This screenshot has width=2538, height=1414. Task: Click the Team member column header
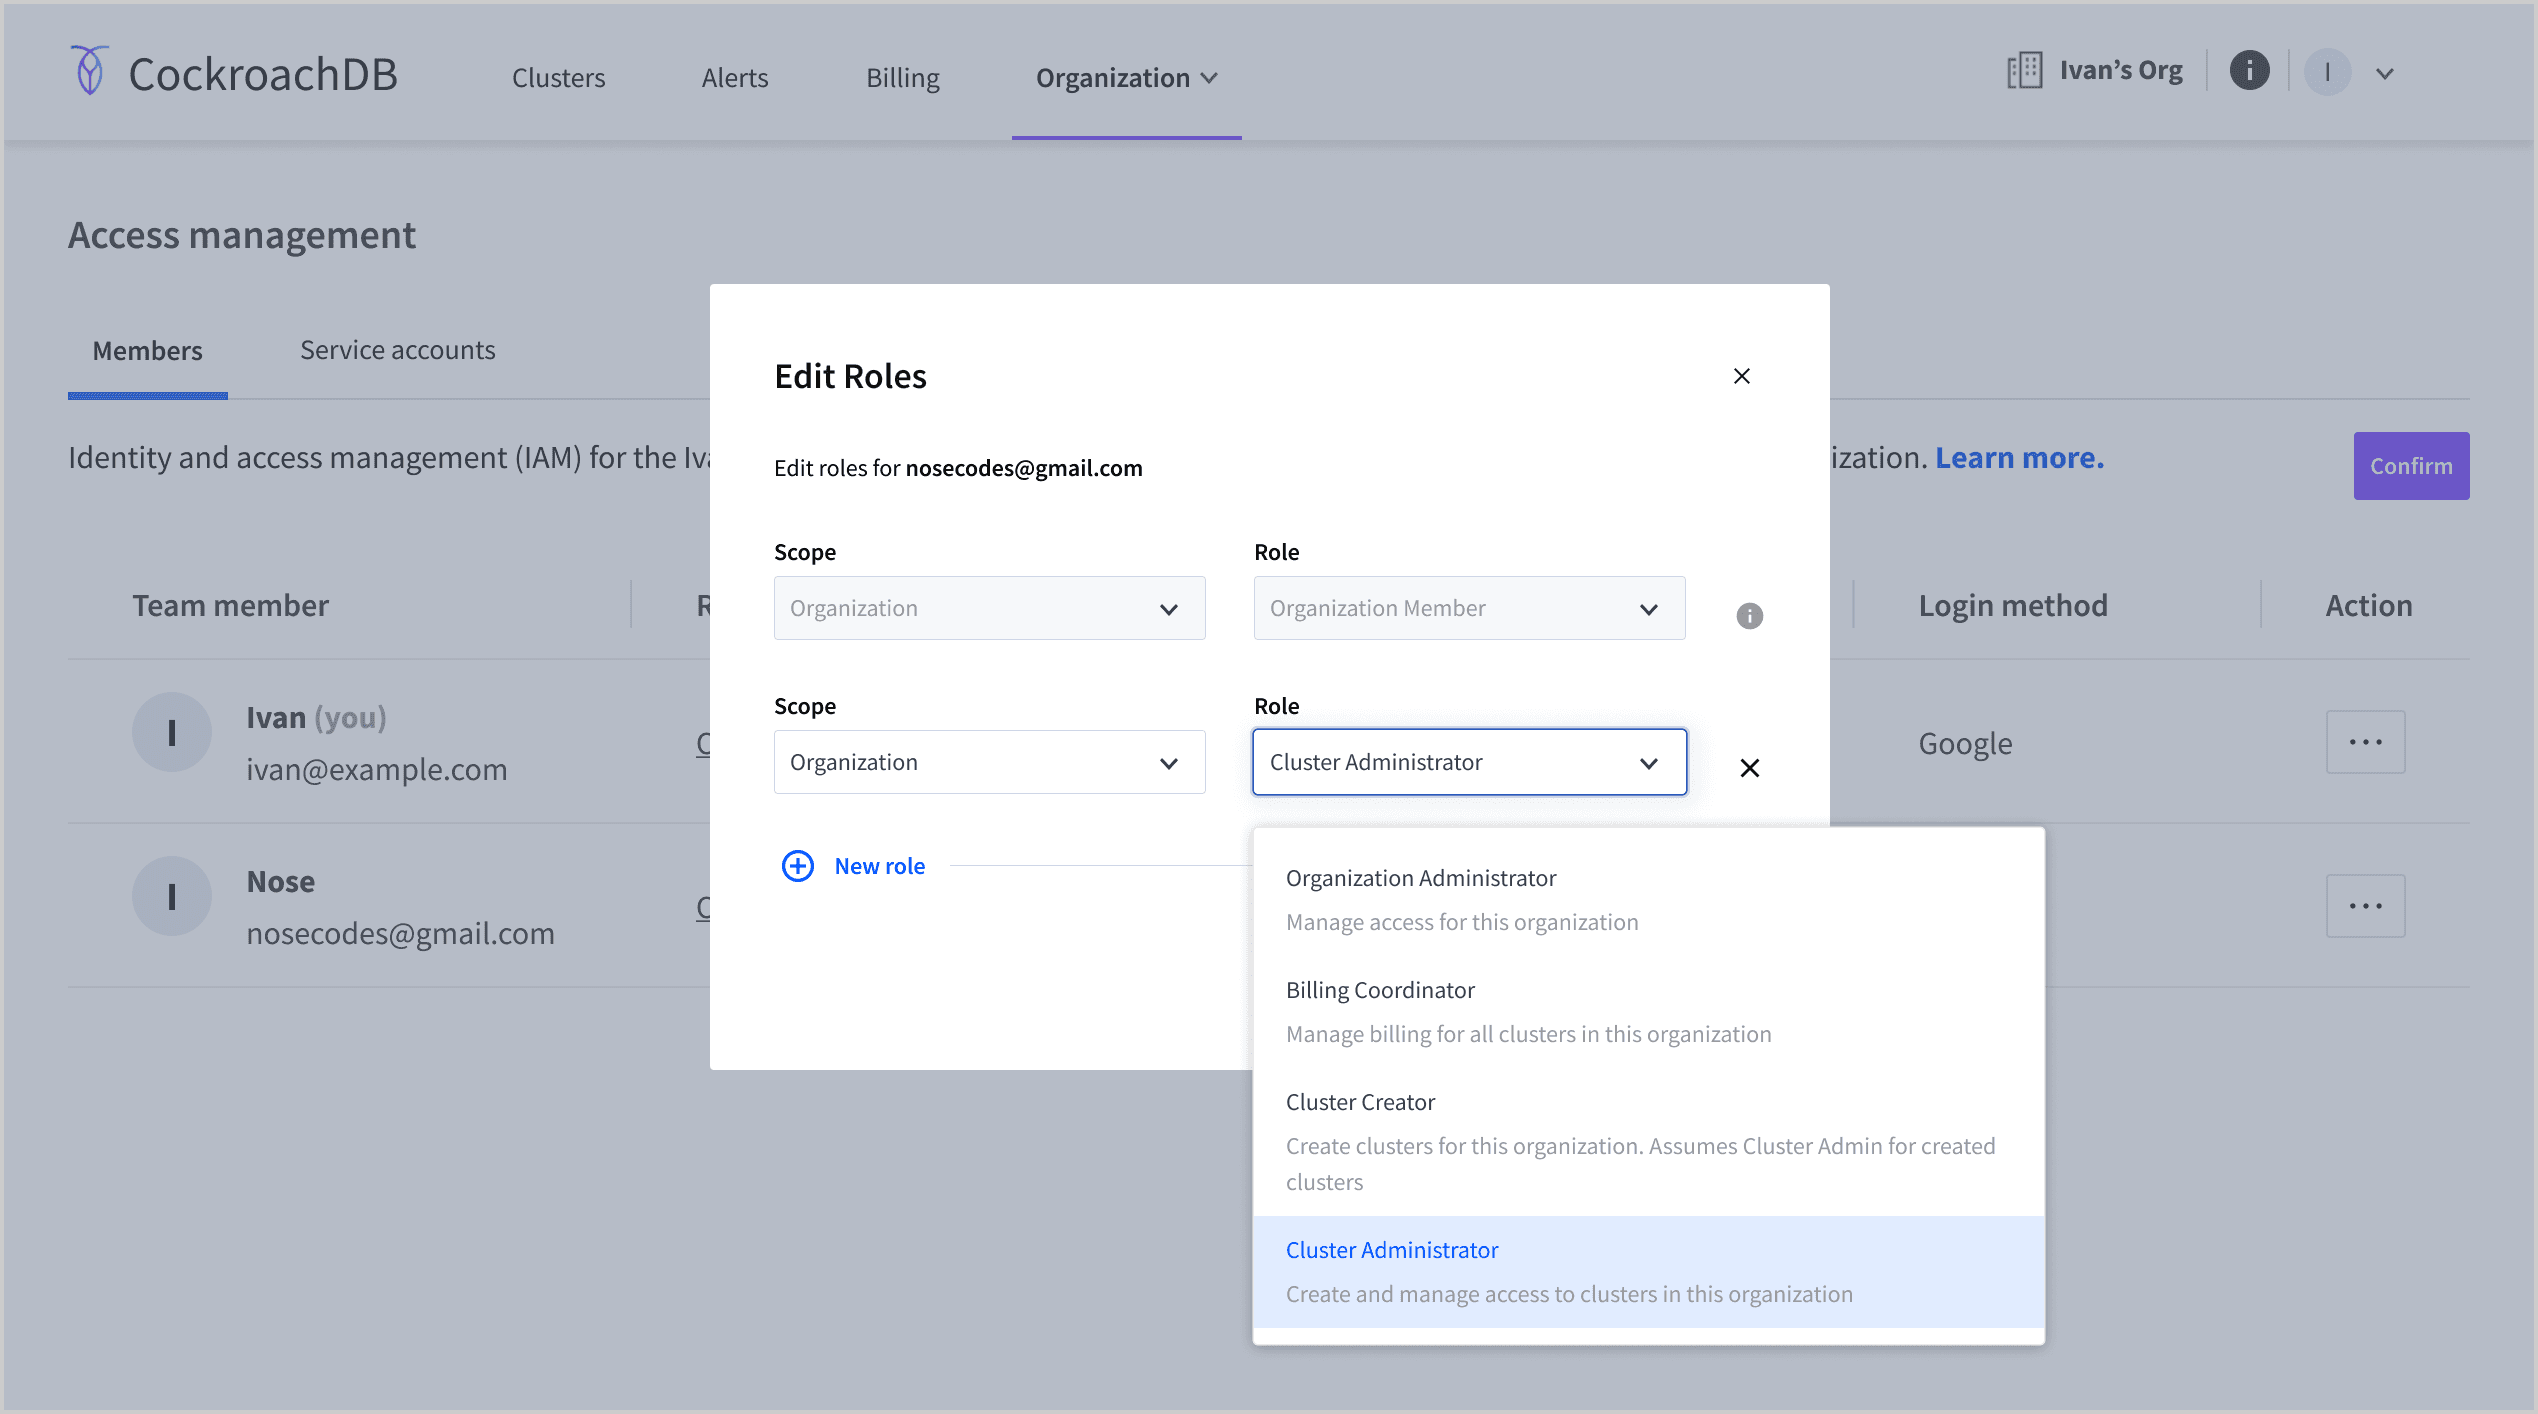pyautogui.click(x=231, y=605)
